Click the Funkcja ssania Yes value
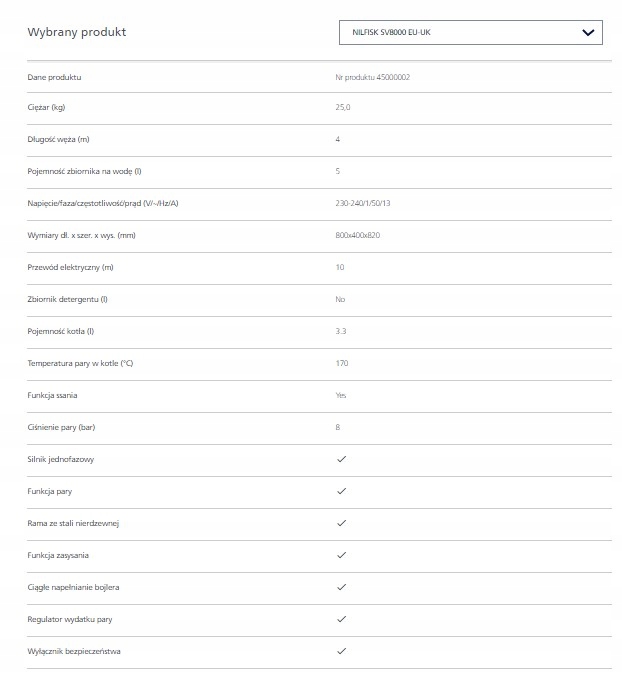The height and width of the screenshot is (690, 622). pos(341,395)
